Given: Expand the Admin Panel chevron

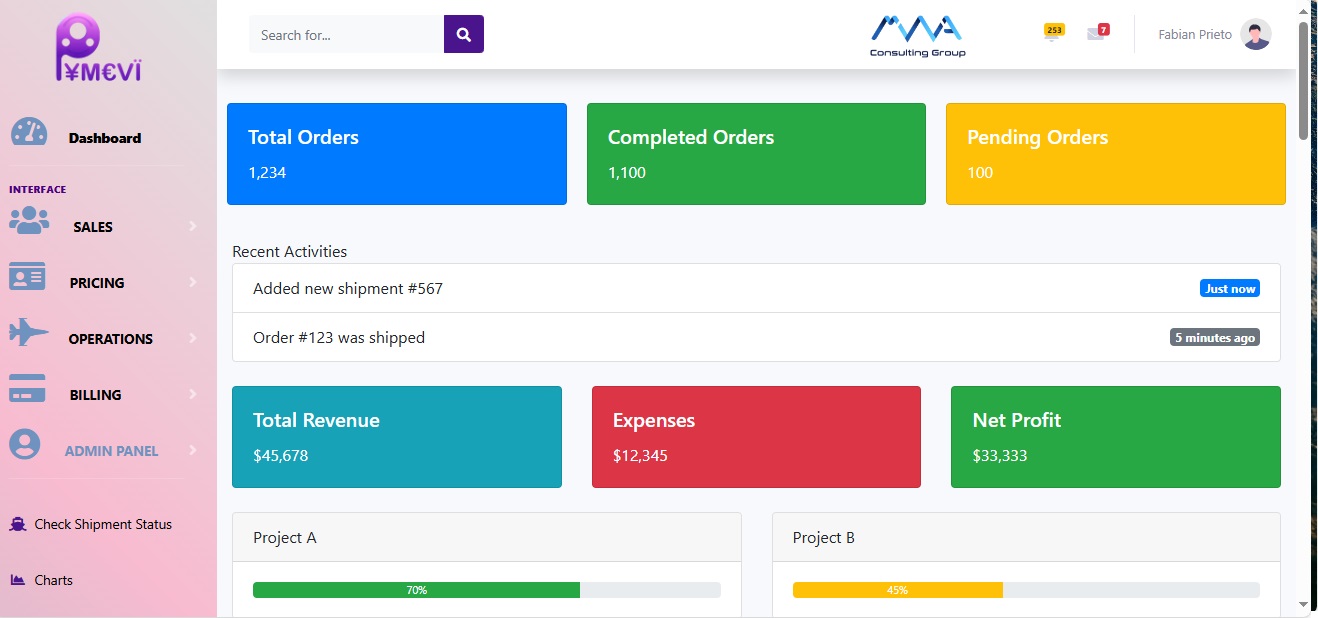Looking at the screenshot, I should pos(192,451).
